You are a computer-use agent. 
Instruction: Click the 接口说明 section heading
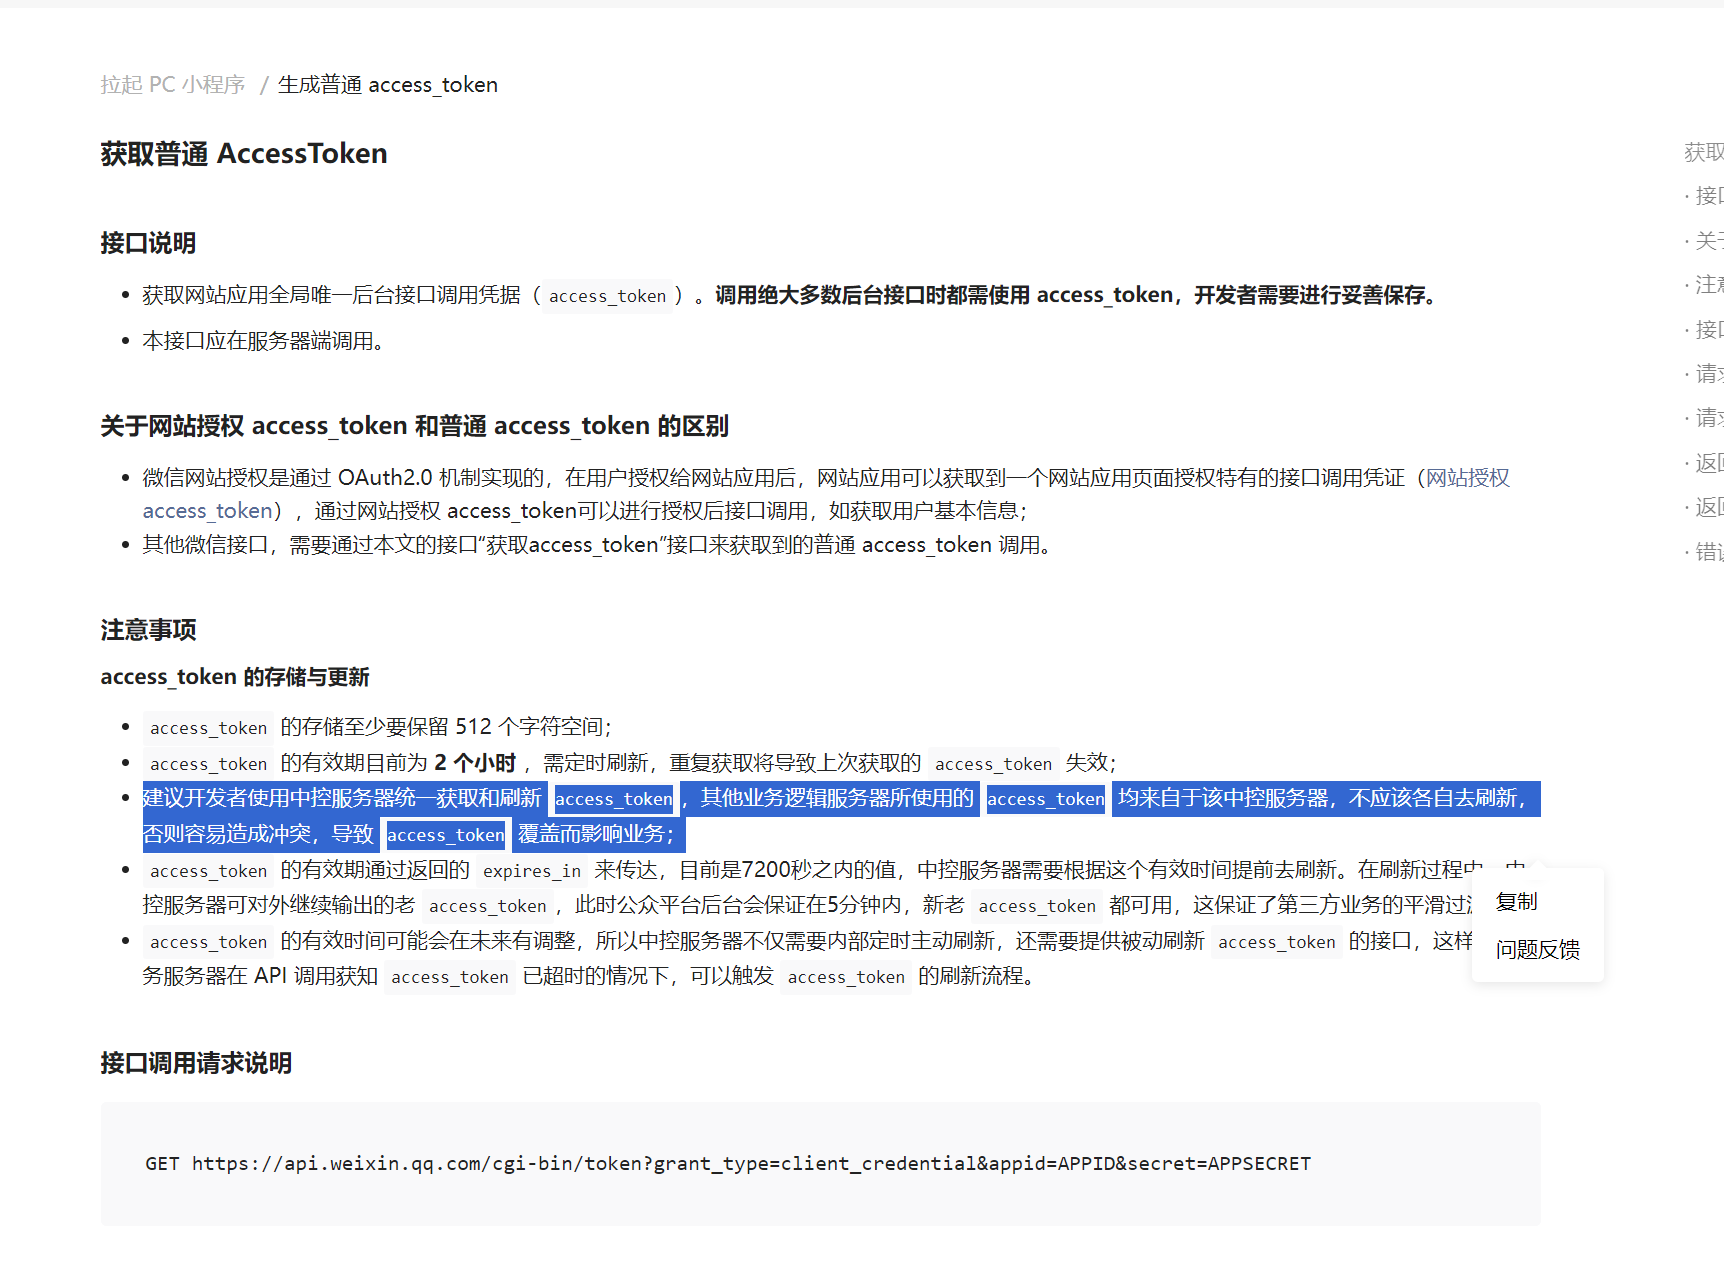[x=148, y=243]
